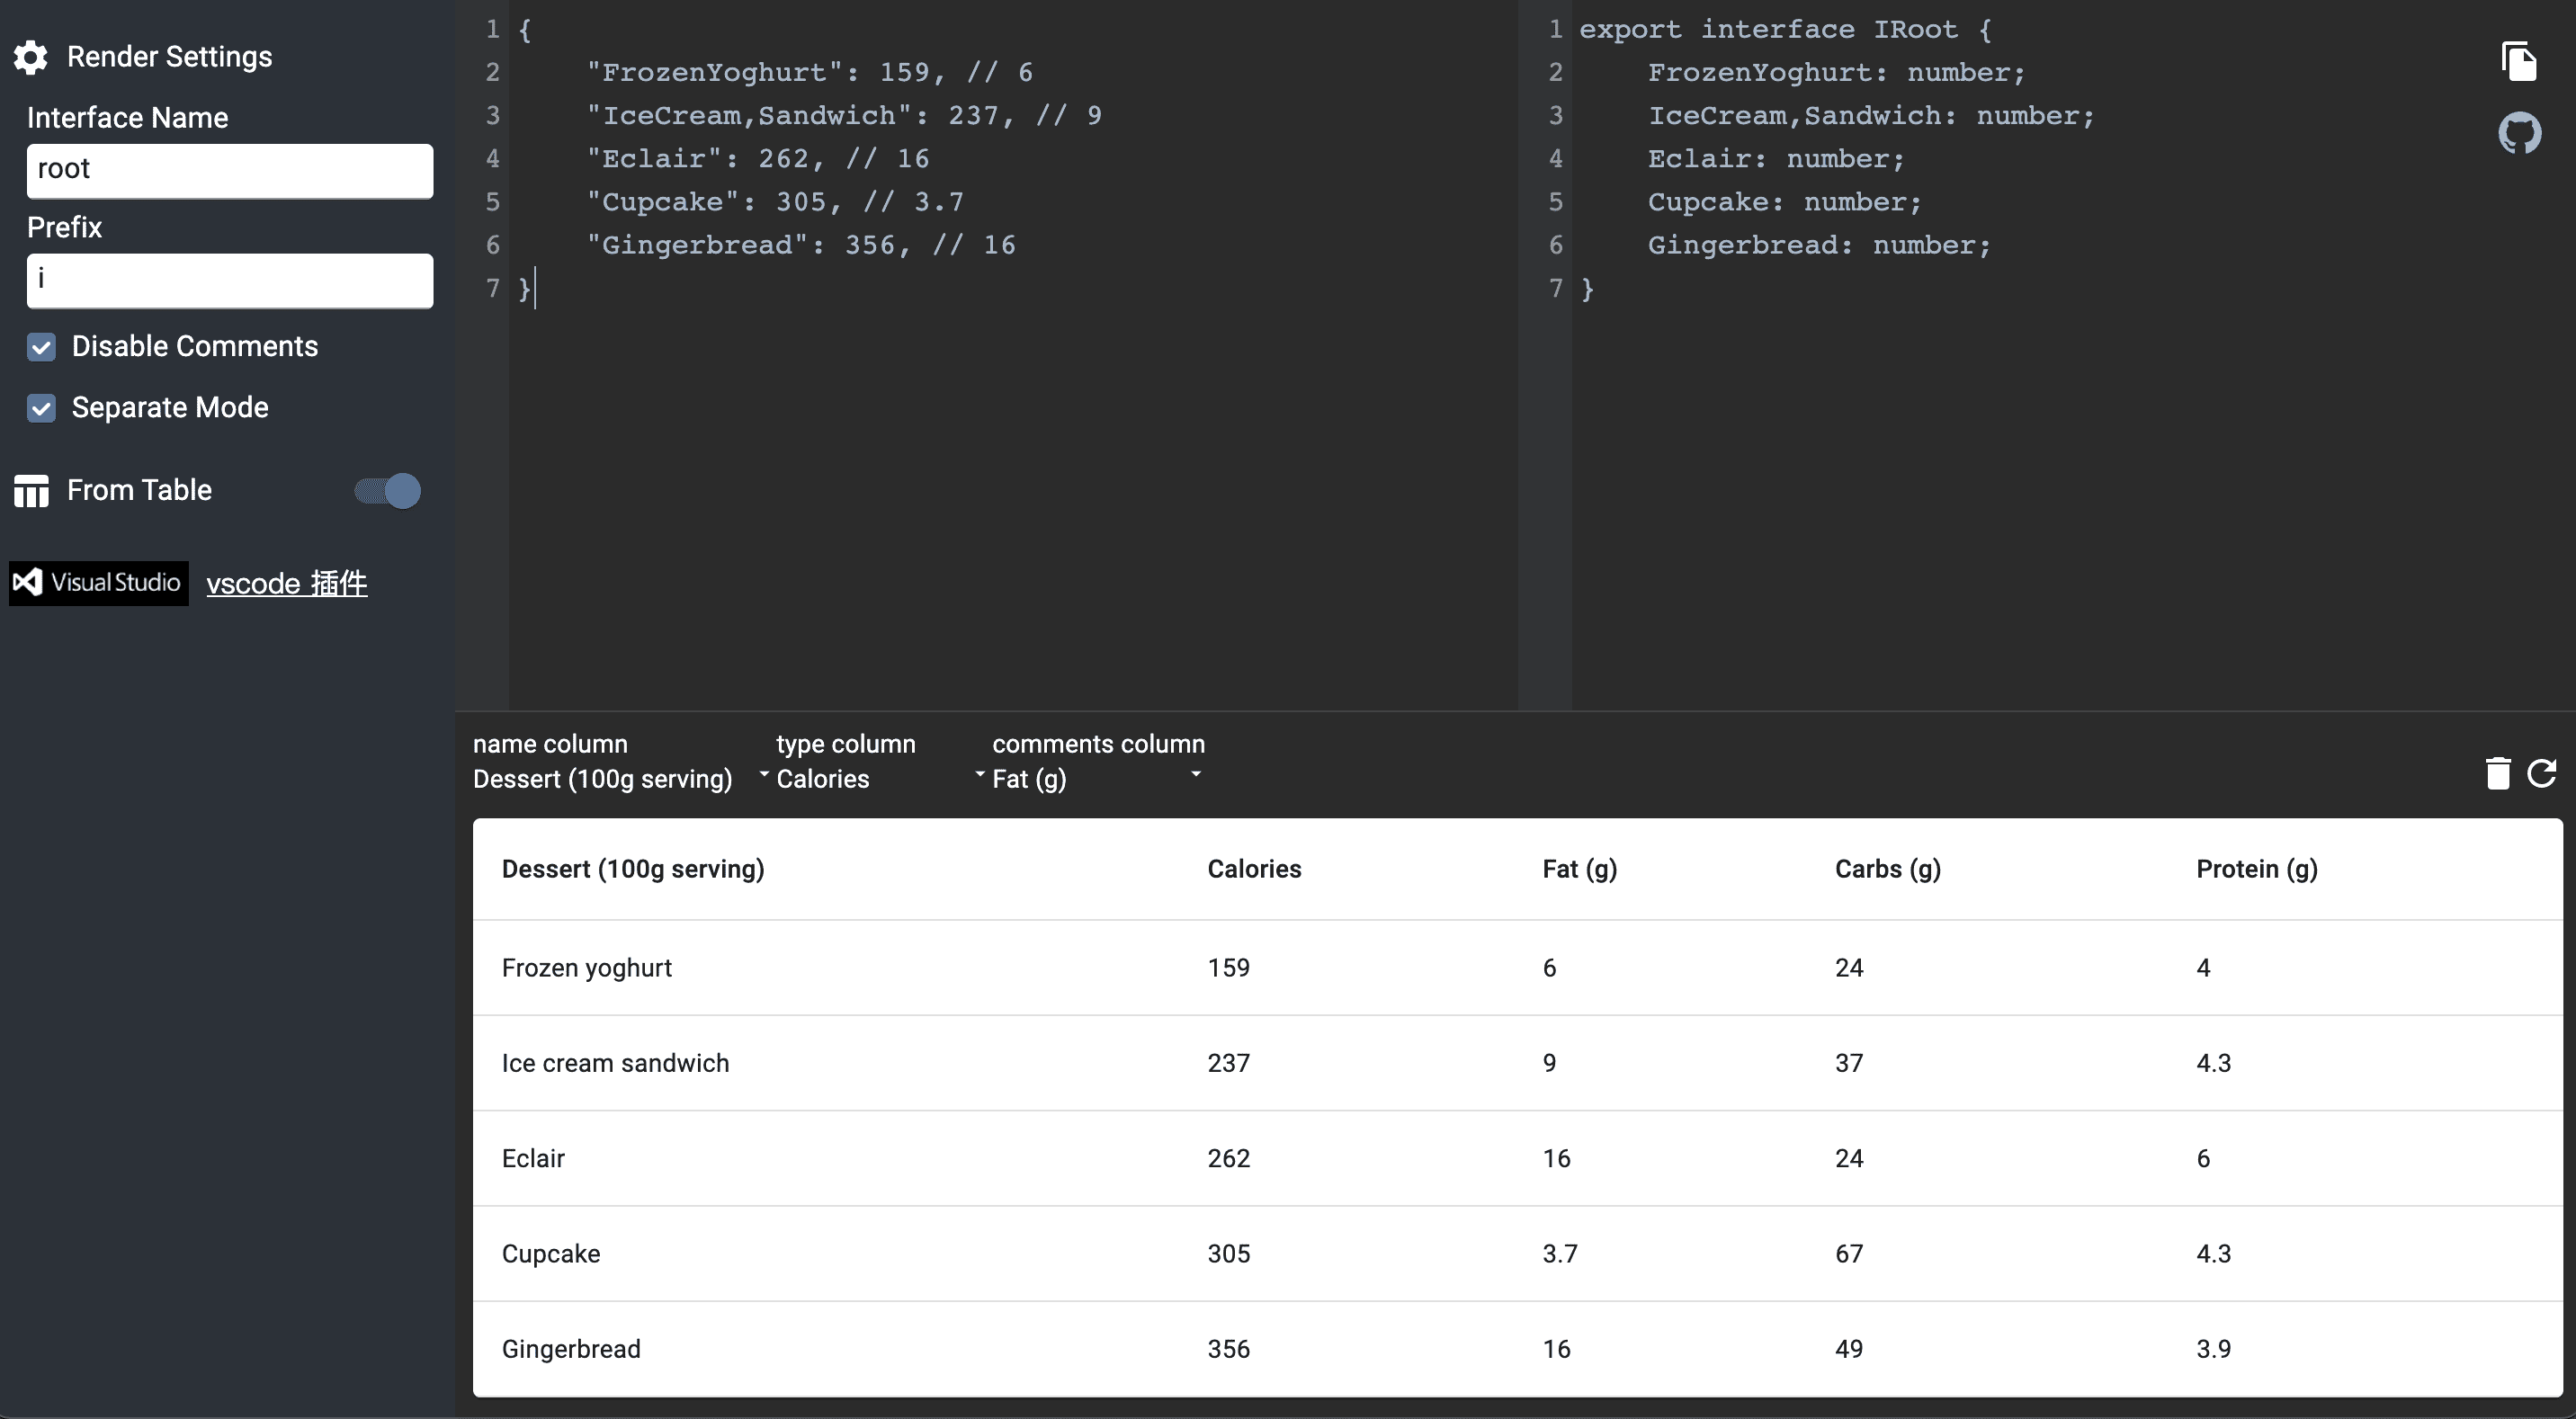Uncheck the Separate Mode checkbox
Image resolution: width=2576 pixels, height=1419 pixels.
pos(41,408)
